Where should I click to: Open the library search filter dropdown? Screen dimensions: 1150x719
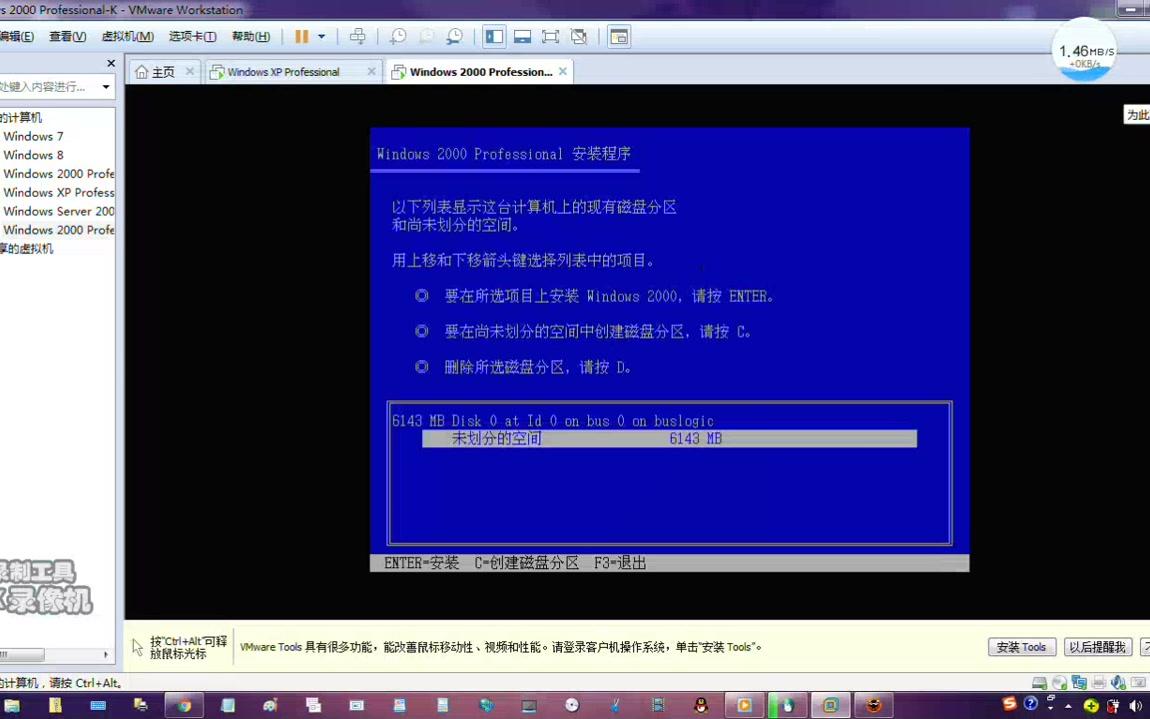click(104, 86)
